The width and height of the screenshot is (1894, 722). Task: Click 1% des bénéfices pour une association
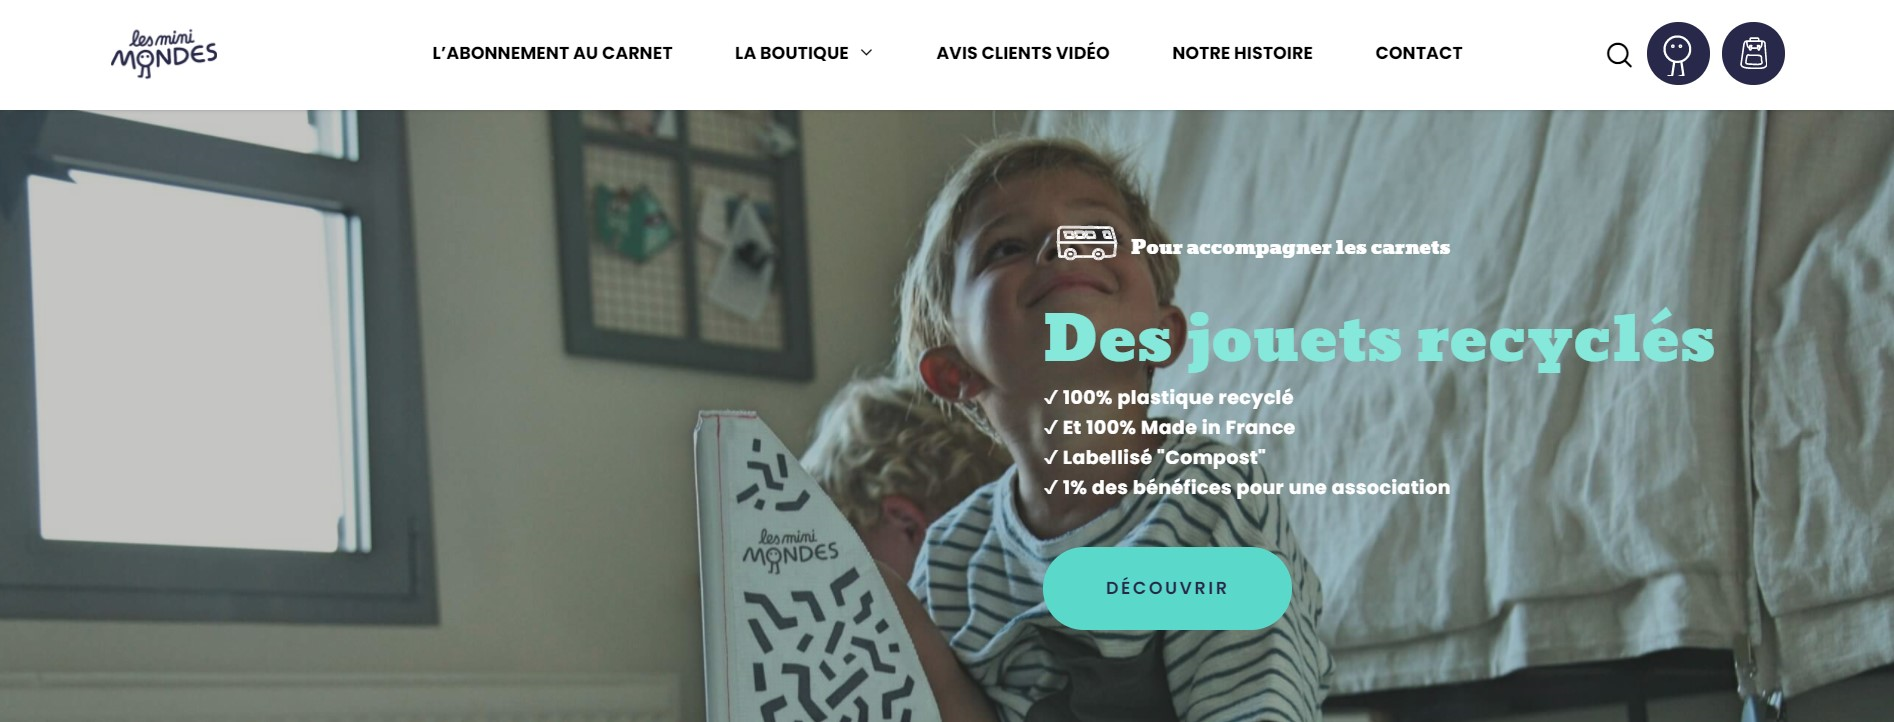(1247, 487)
